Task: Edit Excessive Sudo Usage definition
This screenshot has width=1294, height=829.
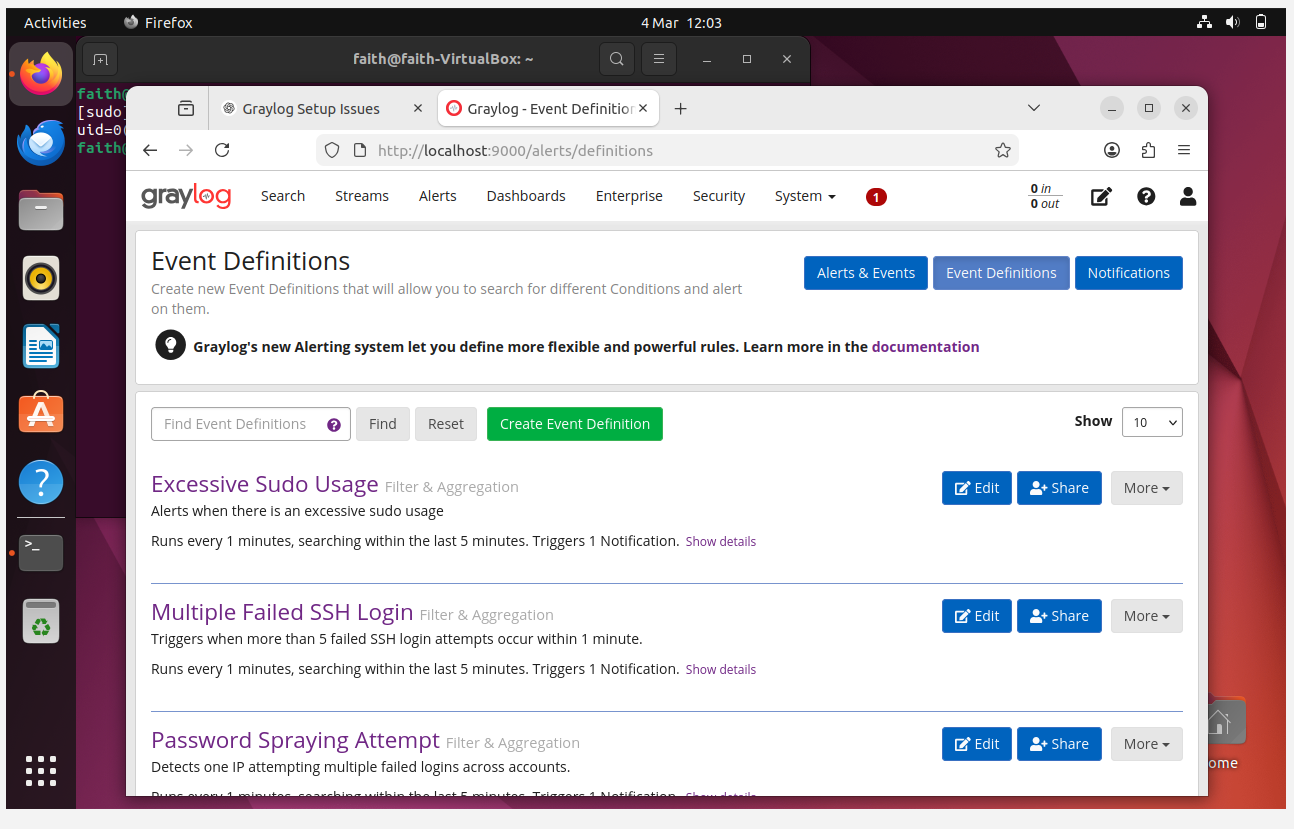Action: 977,488
